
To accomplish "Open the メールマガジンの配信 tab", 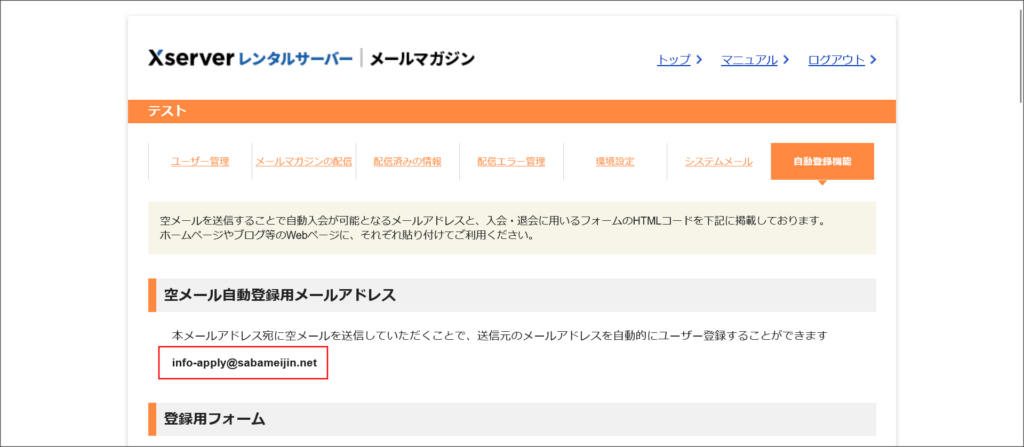I will [303, 162].
